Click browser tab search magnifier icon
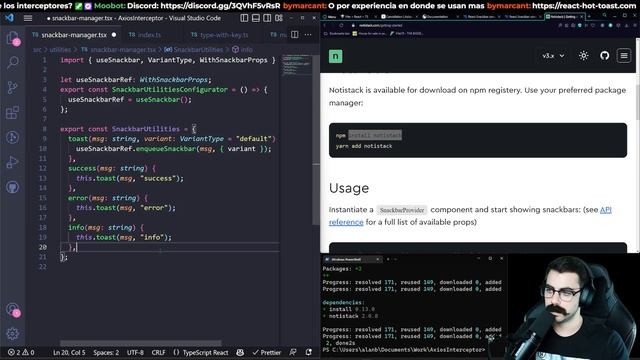The width and height of the screenshot is (640, 360). pyautogui.click(x=604, y=15)
